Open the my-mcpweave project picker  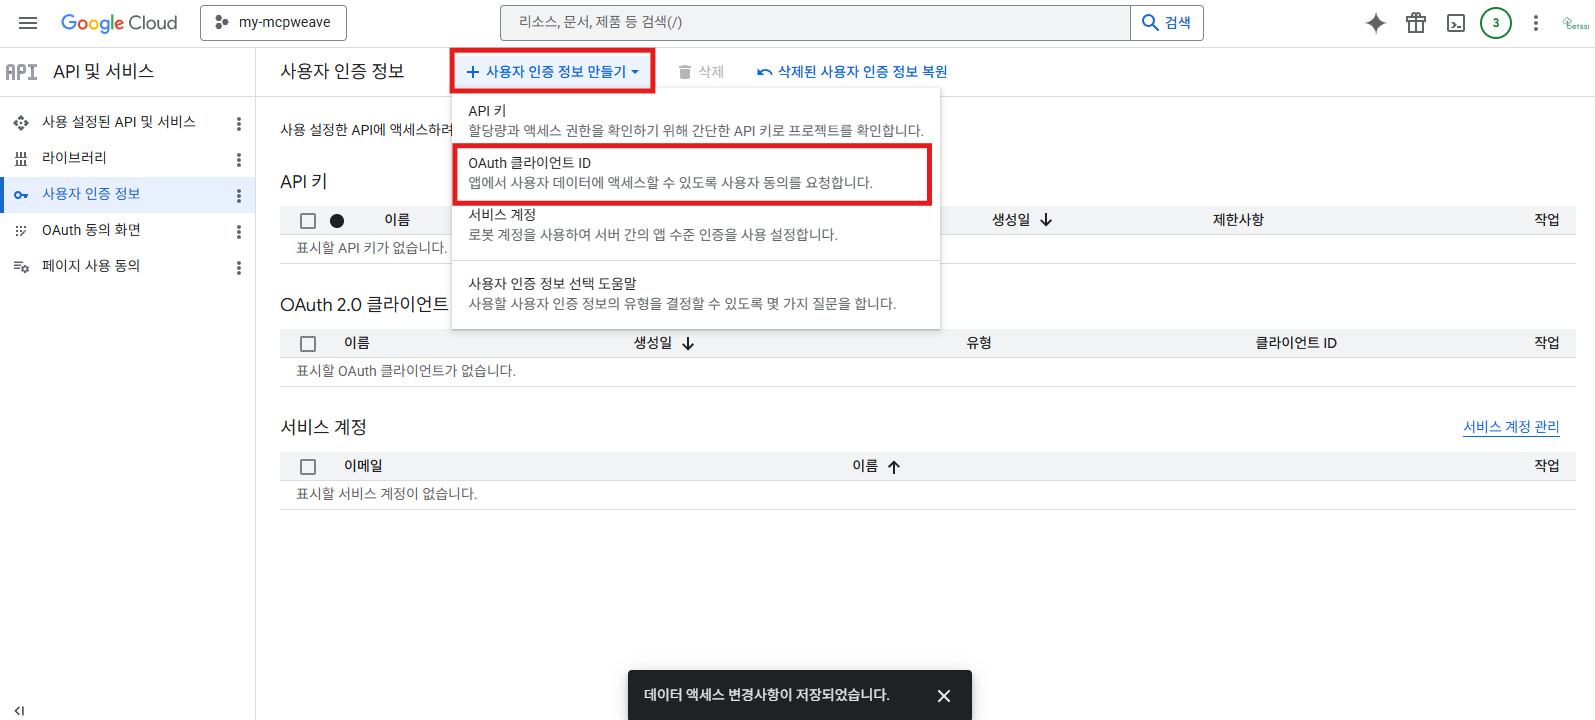pyautogui.click(x=273, y=22)
